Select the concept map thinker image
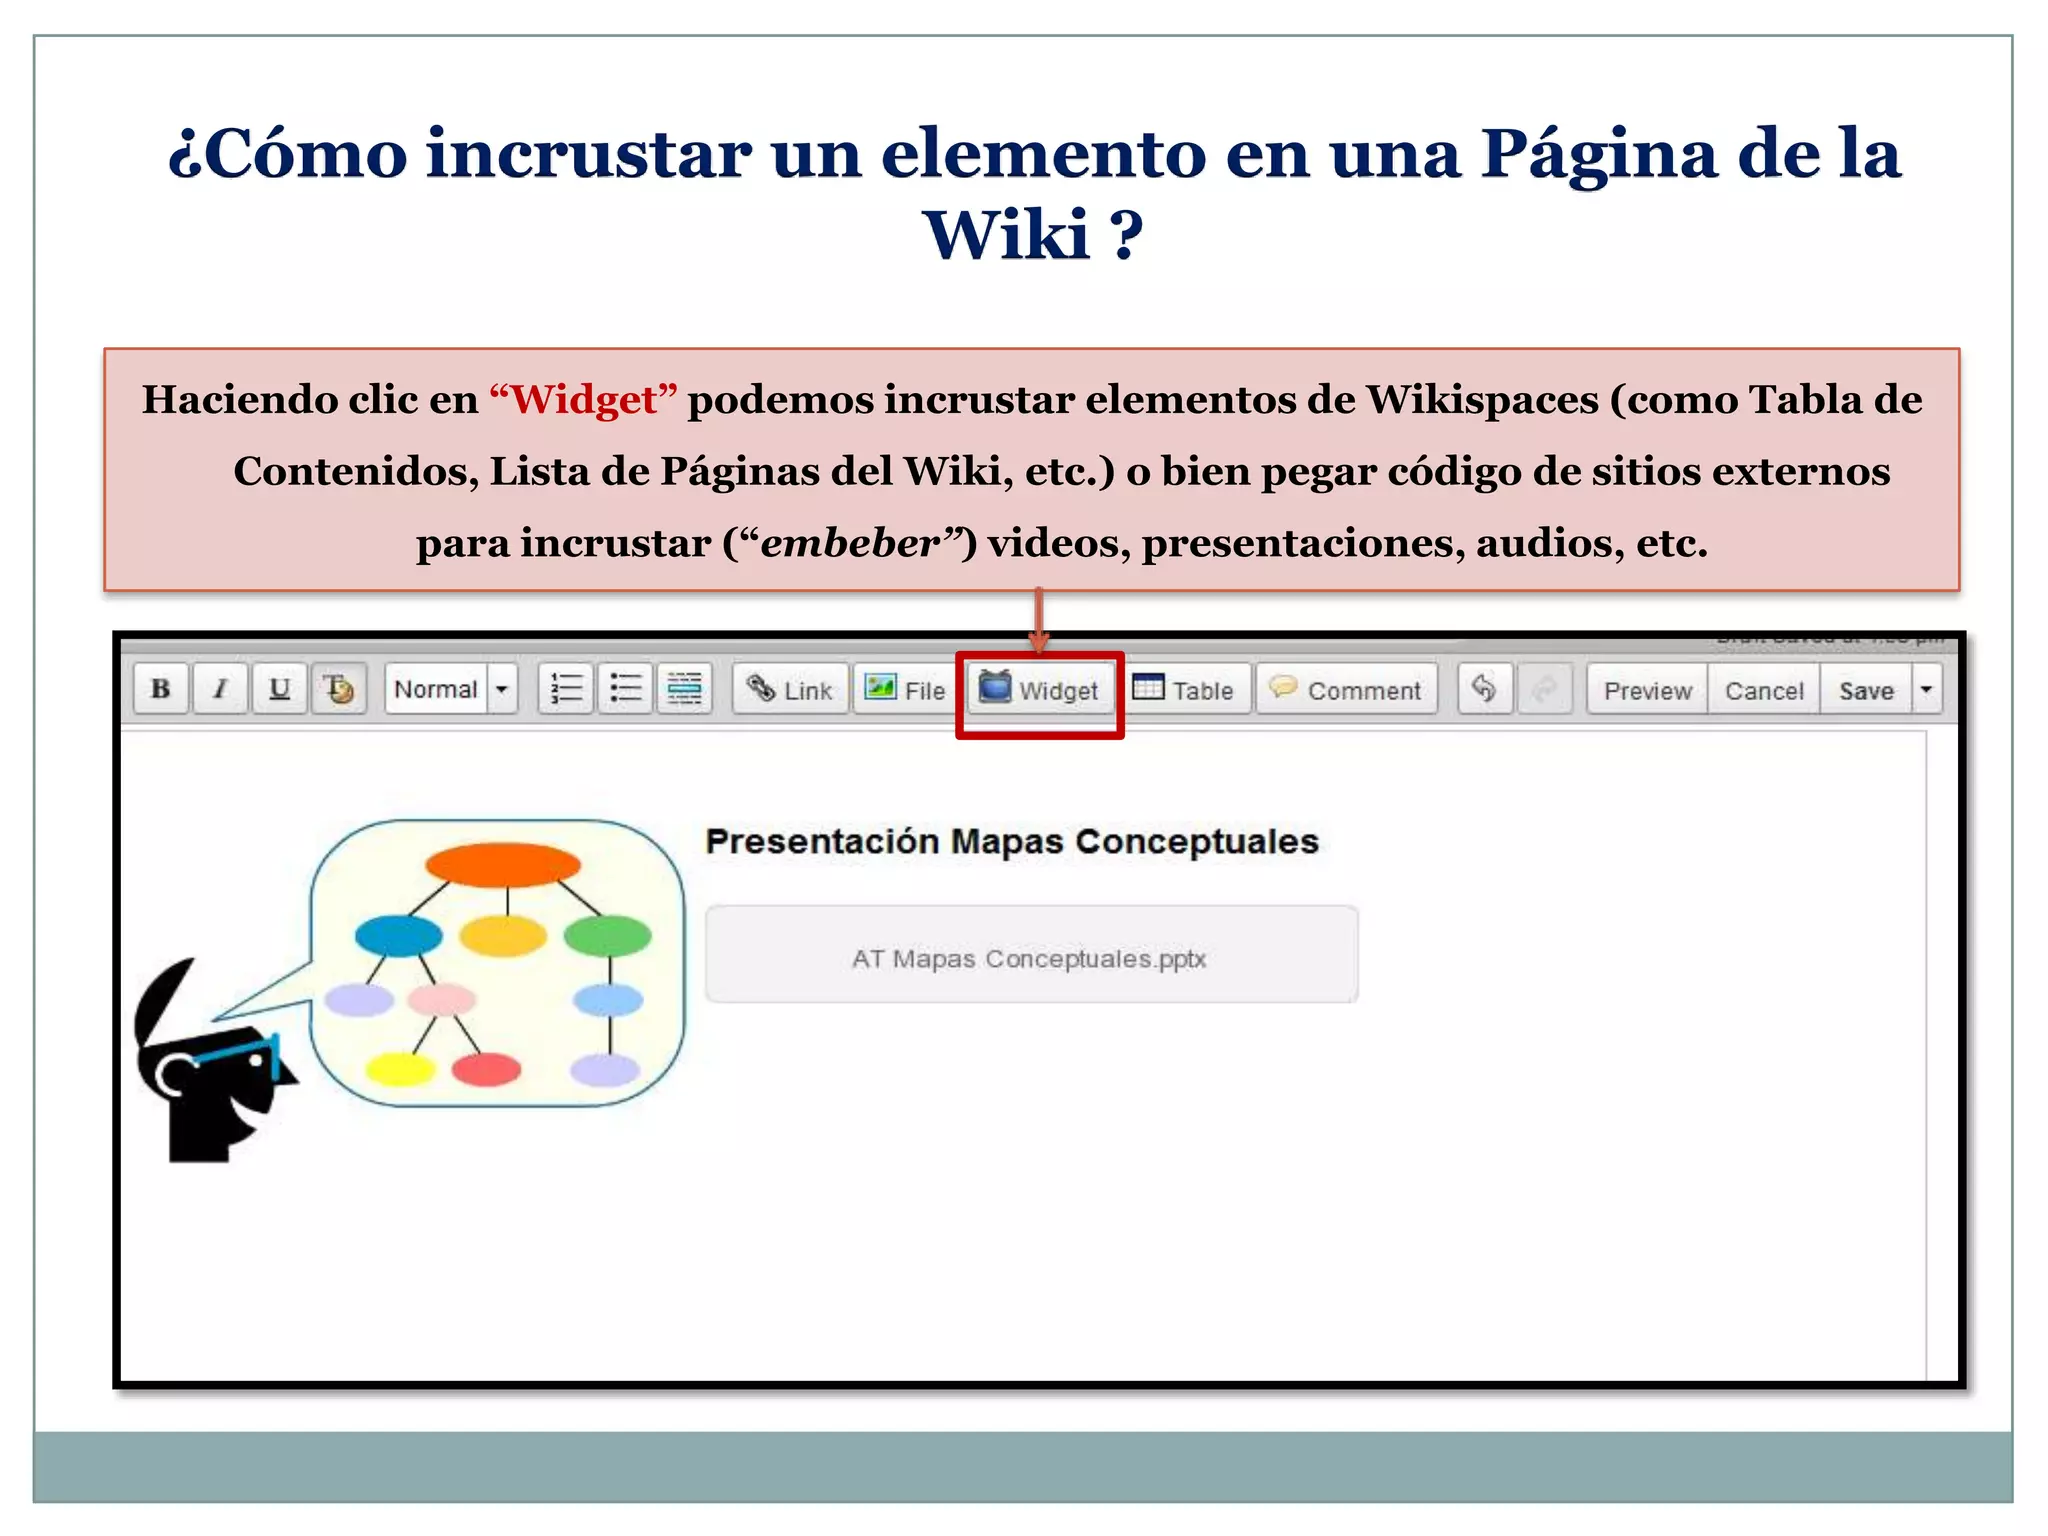 coord(409,990)
